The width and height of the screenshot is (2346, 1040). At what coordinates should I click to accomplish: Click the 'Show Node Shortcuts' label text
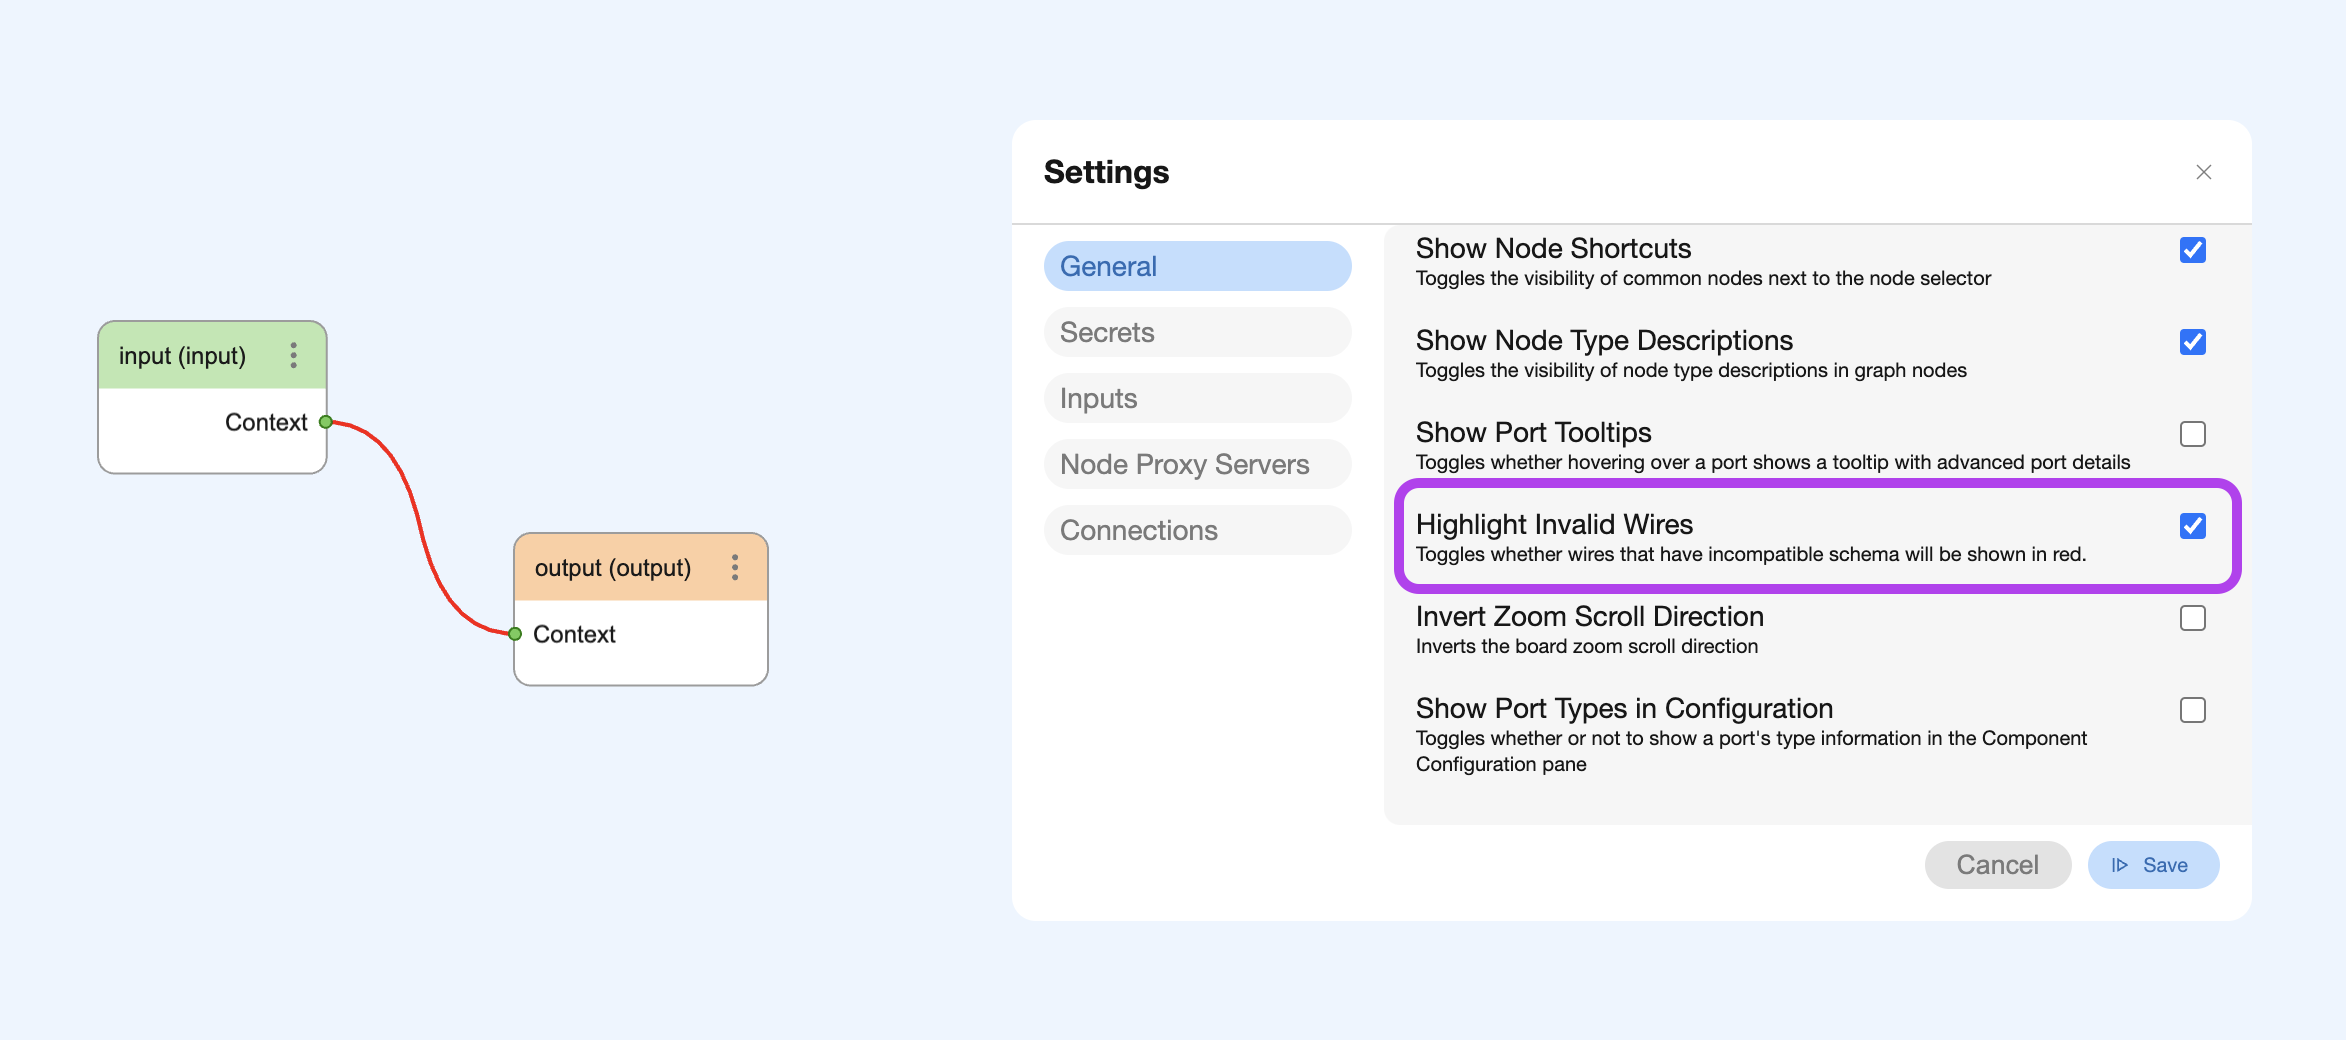[x=1553, y=248]
